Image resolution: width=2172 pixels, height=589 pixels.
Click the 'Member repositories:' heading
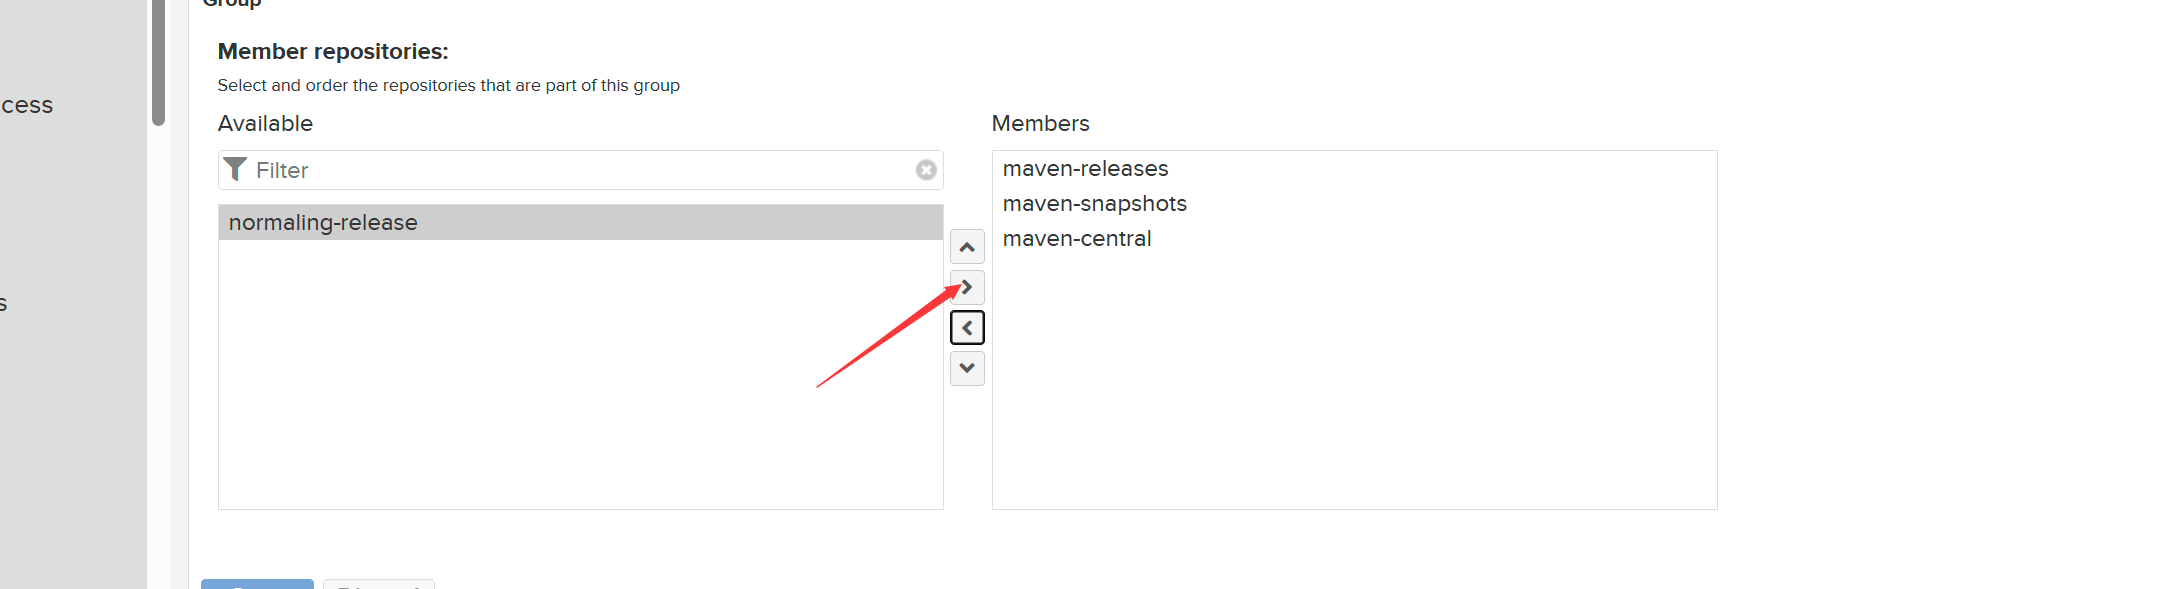click(333, 51)
